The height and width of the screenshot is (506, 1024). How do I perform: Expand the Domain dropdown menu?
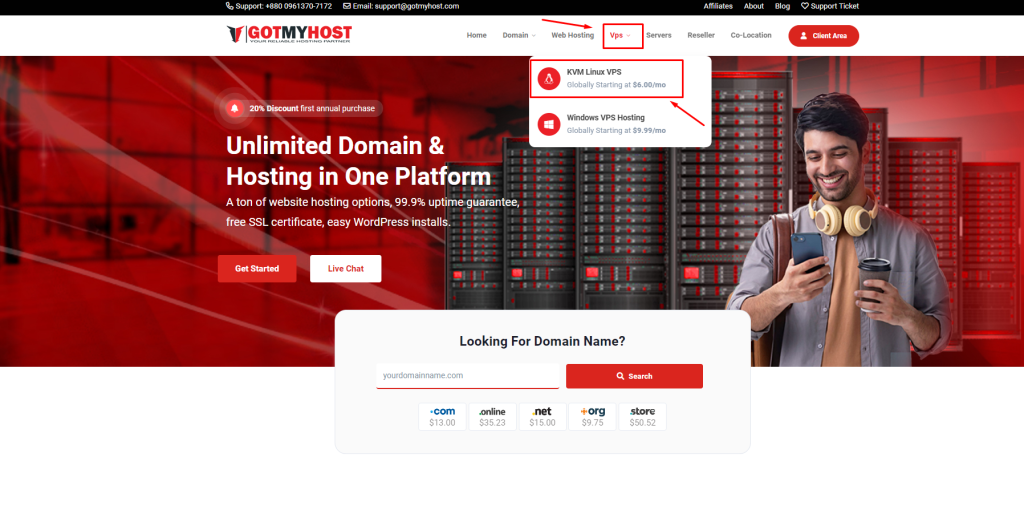(518, 35)
